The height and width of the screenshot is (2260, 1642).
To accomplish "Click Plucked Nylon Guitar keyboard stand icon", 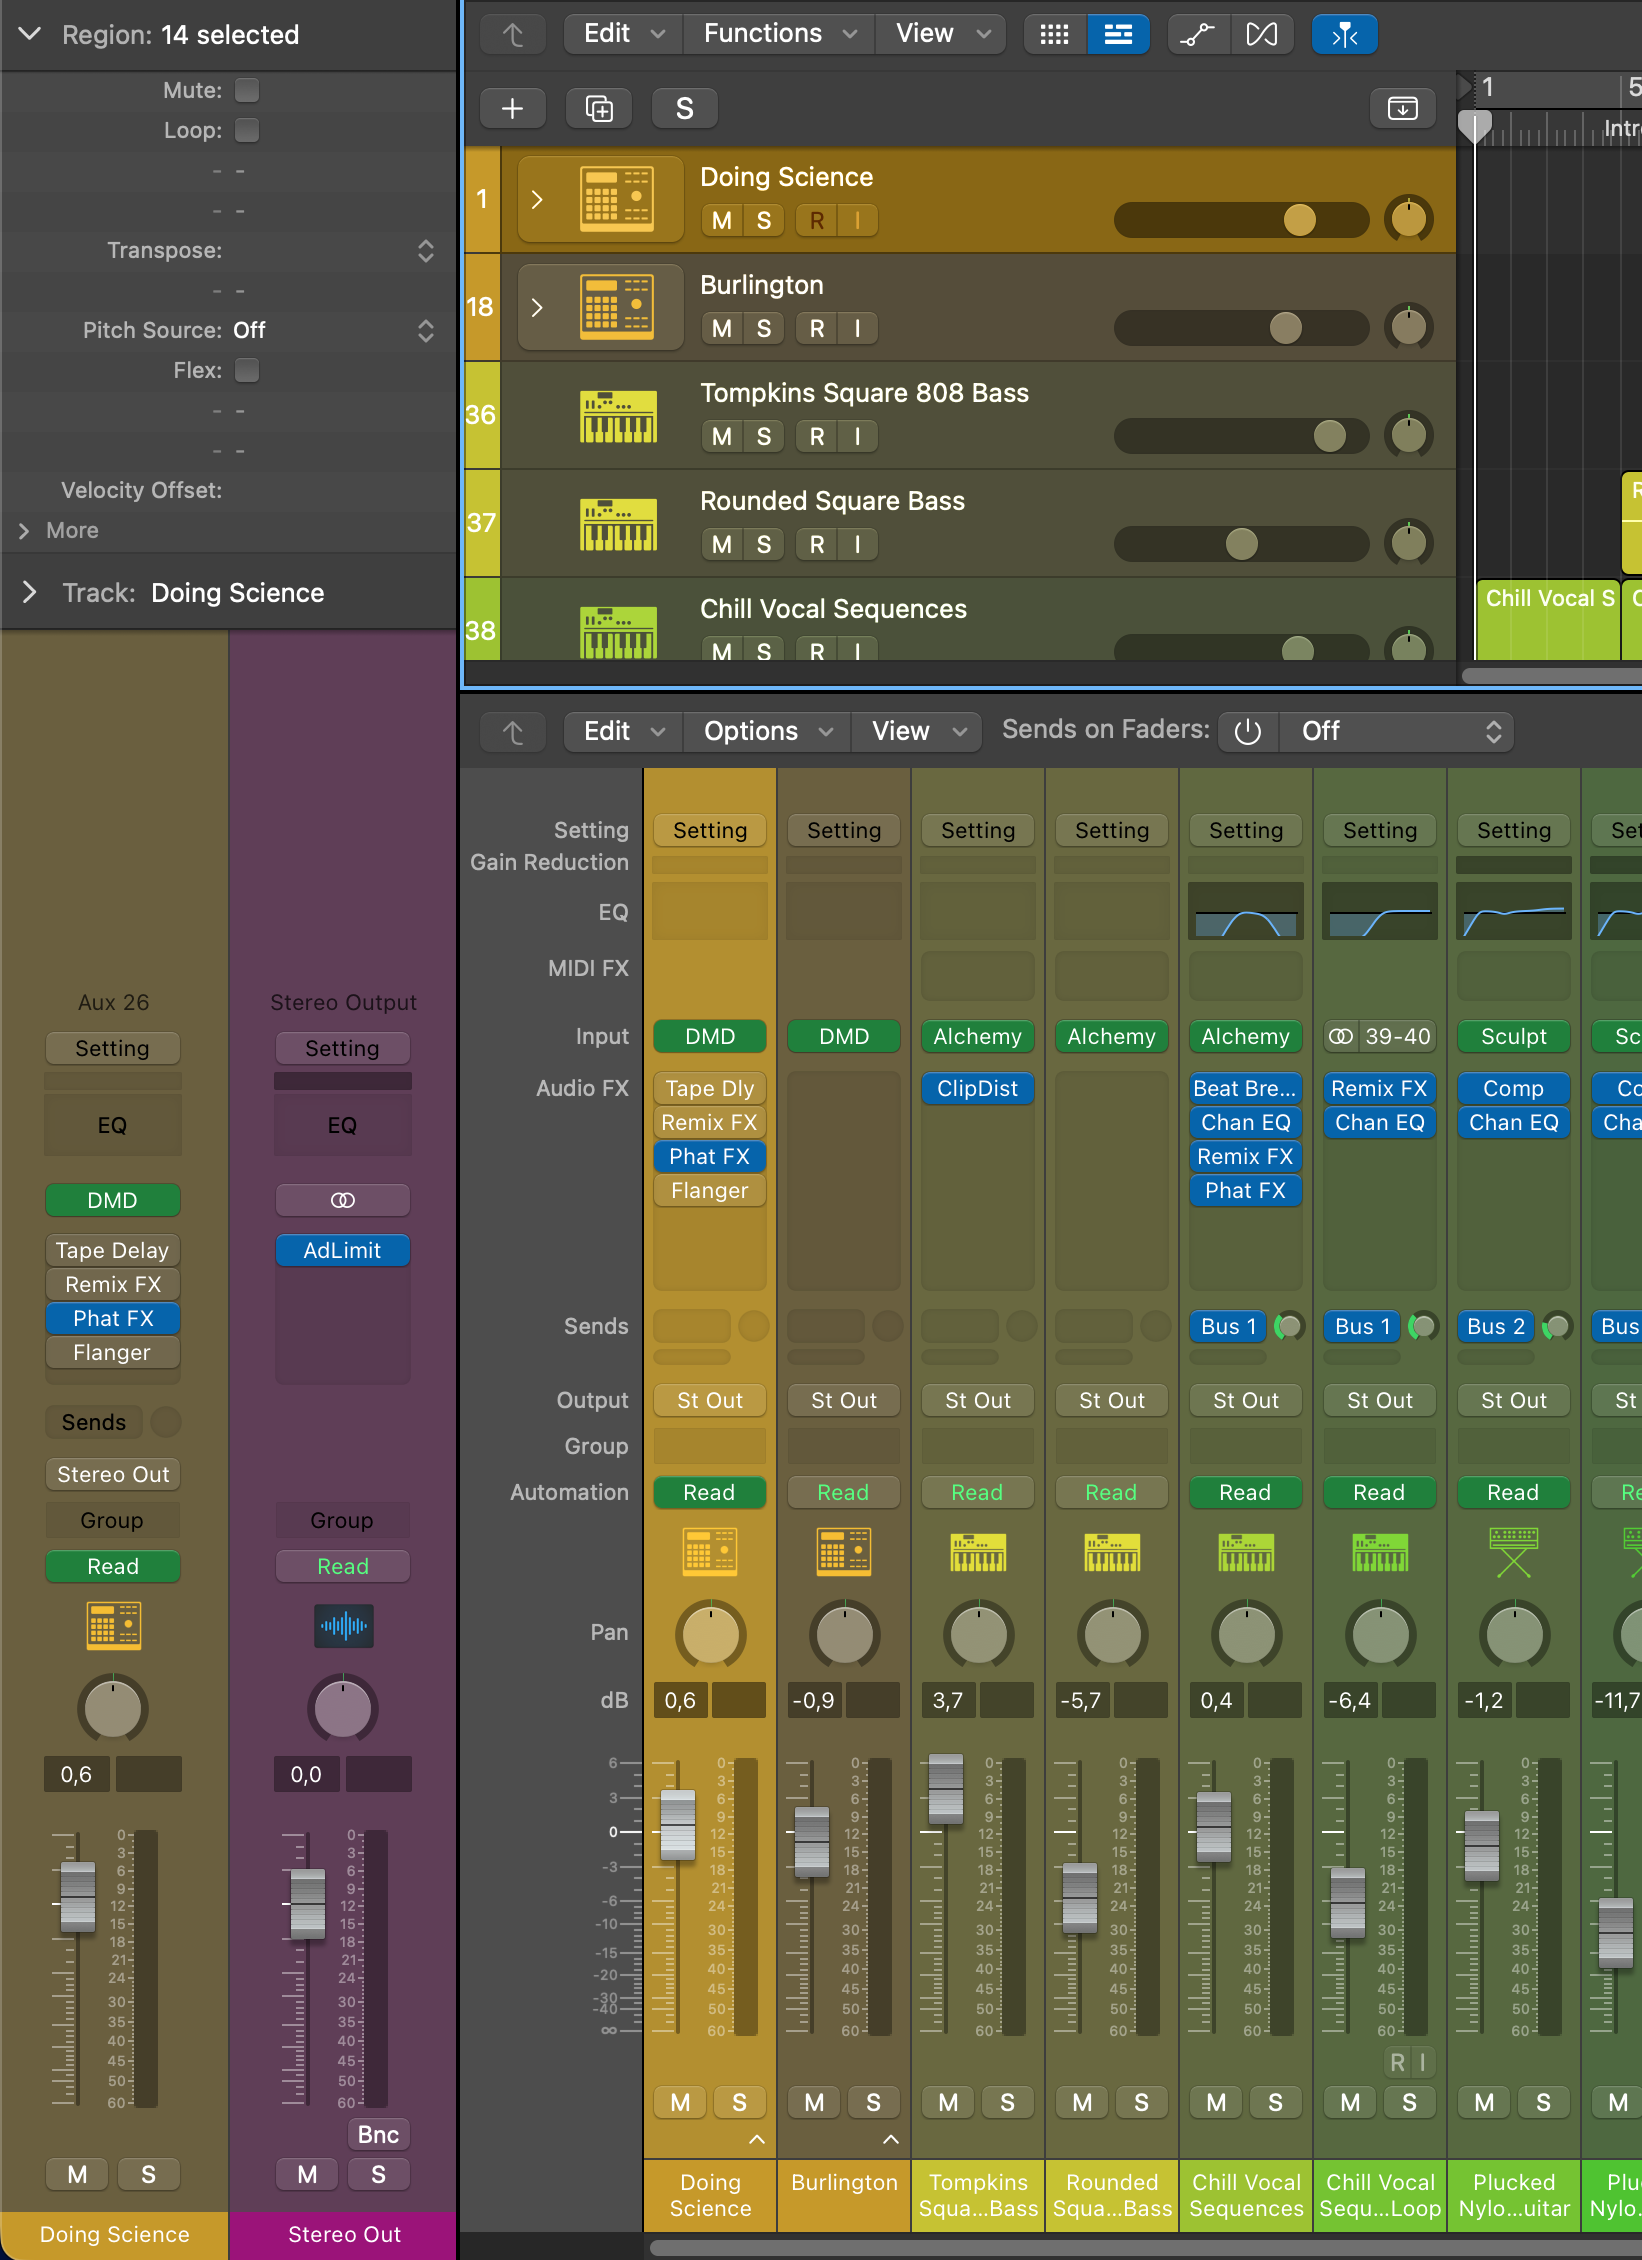I will coord(1513,1552).
